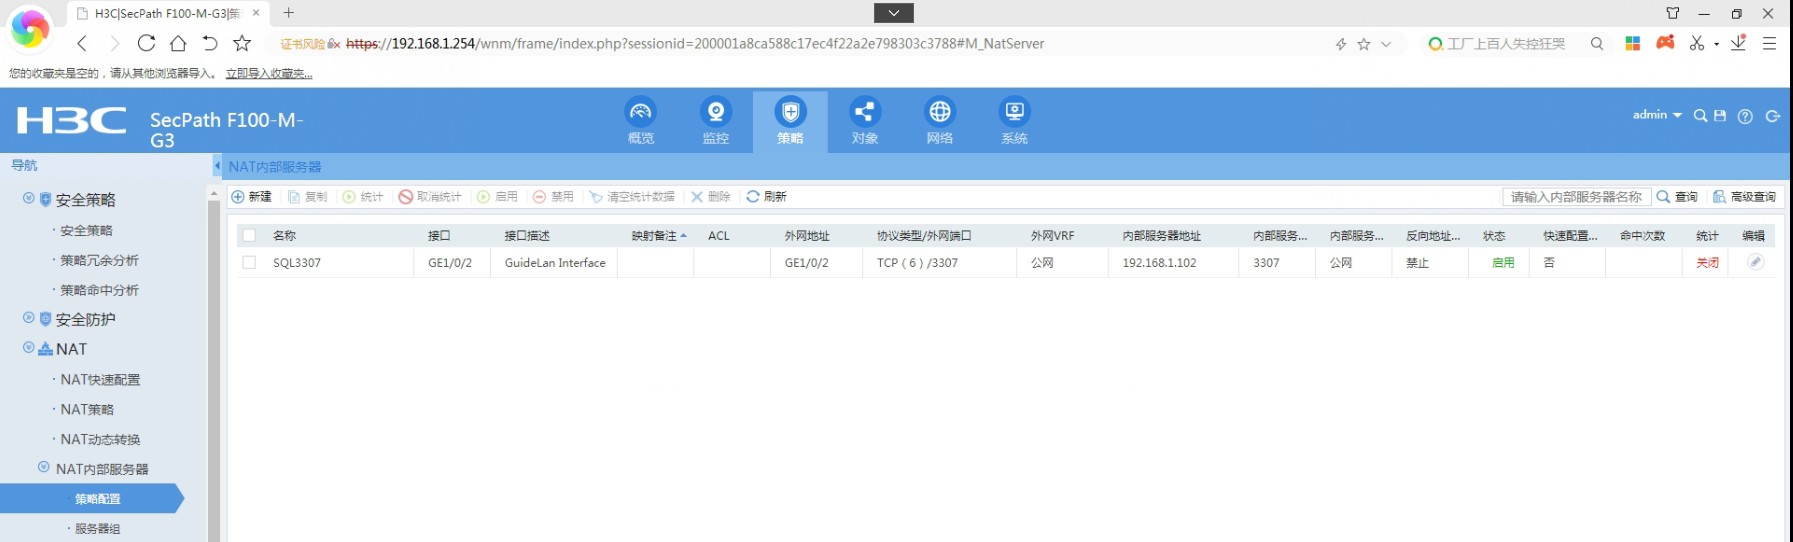Sort by 映射备注 column header
This screenshot has width=1793, height=542.
pyautogui.click(x=659, y=236)
